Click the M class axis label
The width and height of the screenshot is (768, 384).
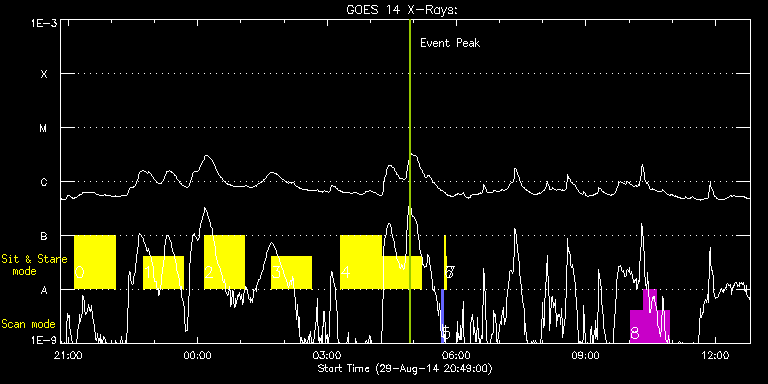tap(44, 128)
